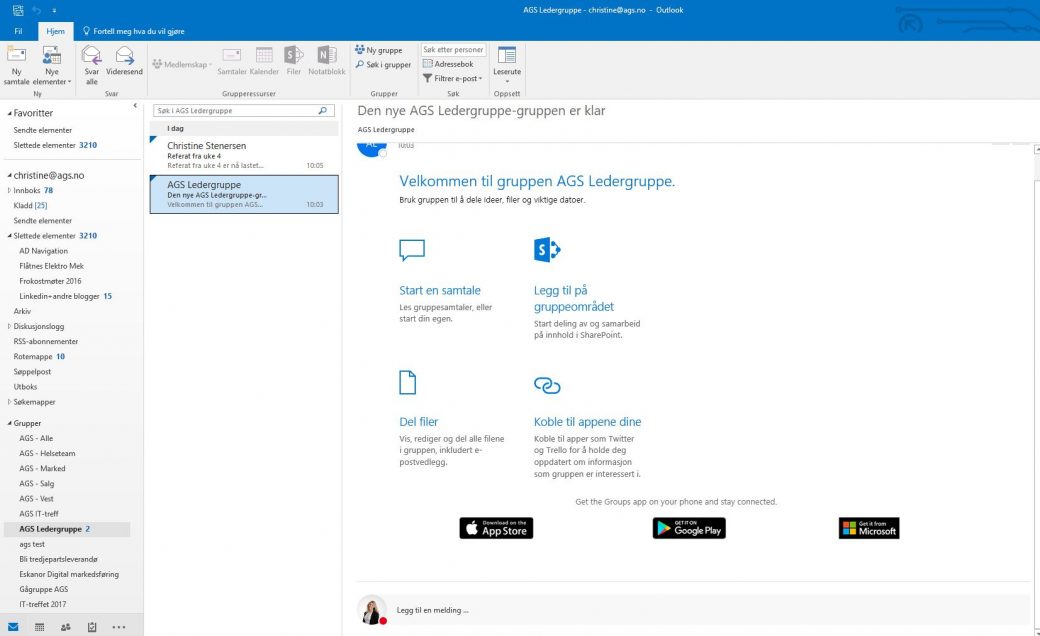Select the Hjem ribbon tab

click(x=55, y=32)
